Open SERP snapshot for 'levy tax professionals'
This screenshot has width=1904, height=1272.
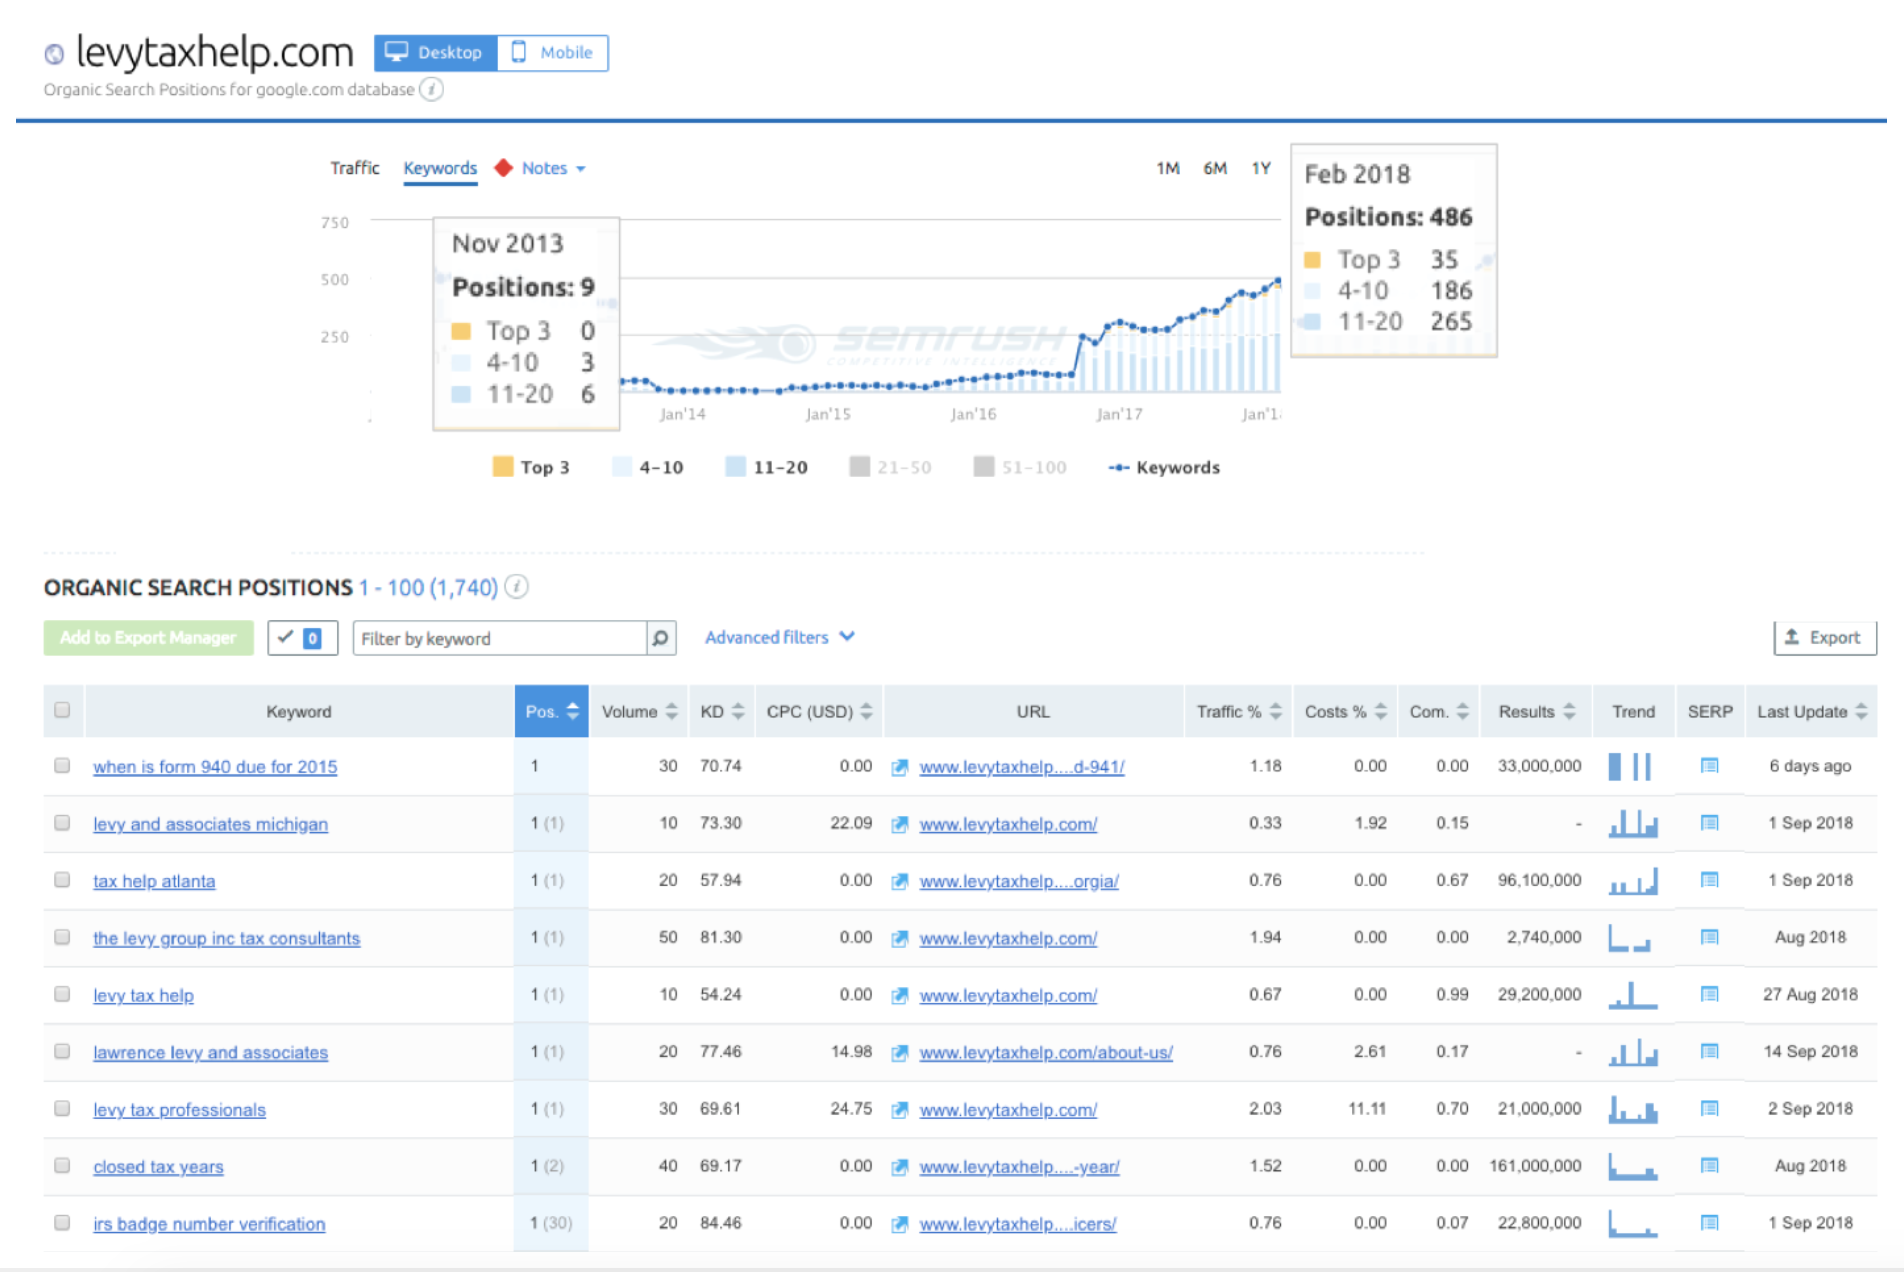click(x=1709, y=1108)
